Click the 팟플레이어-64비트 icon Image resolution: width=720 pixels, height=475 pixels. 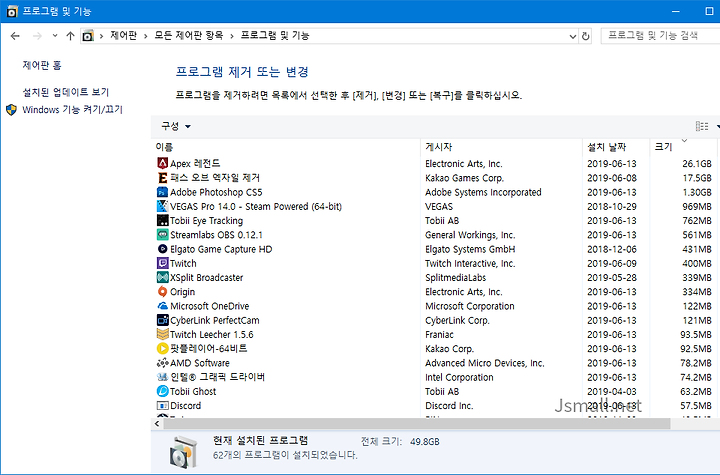(x=163, y=348)
